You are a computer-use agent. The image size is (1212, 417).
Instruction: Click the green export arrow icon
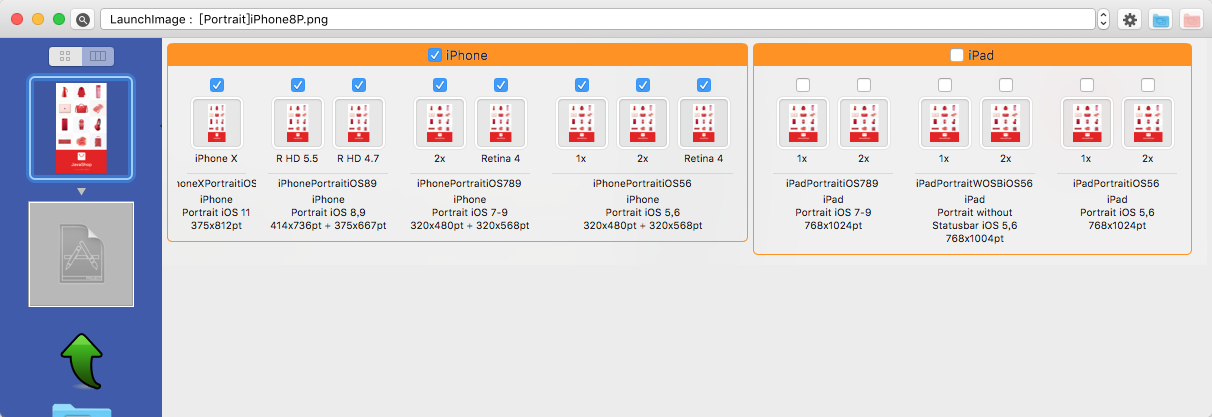tap(82, 361)
